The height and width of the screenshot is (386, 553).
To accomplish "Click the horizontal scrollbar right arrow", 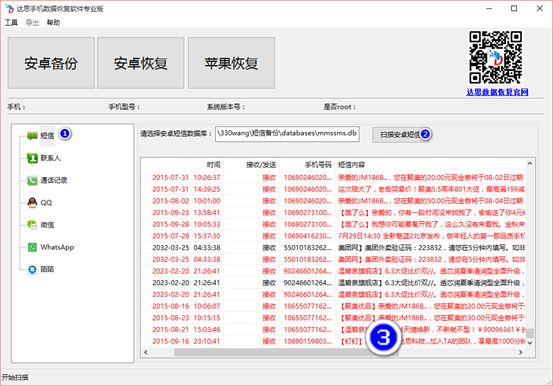I will coord(521,352).
